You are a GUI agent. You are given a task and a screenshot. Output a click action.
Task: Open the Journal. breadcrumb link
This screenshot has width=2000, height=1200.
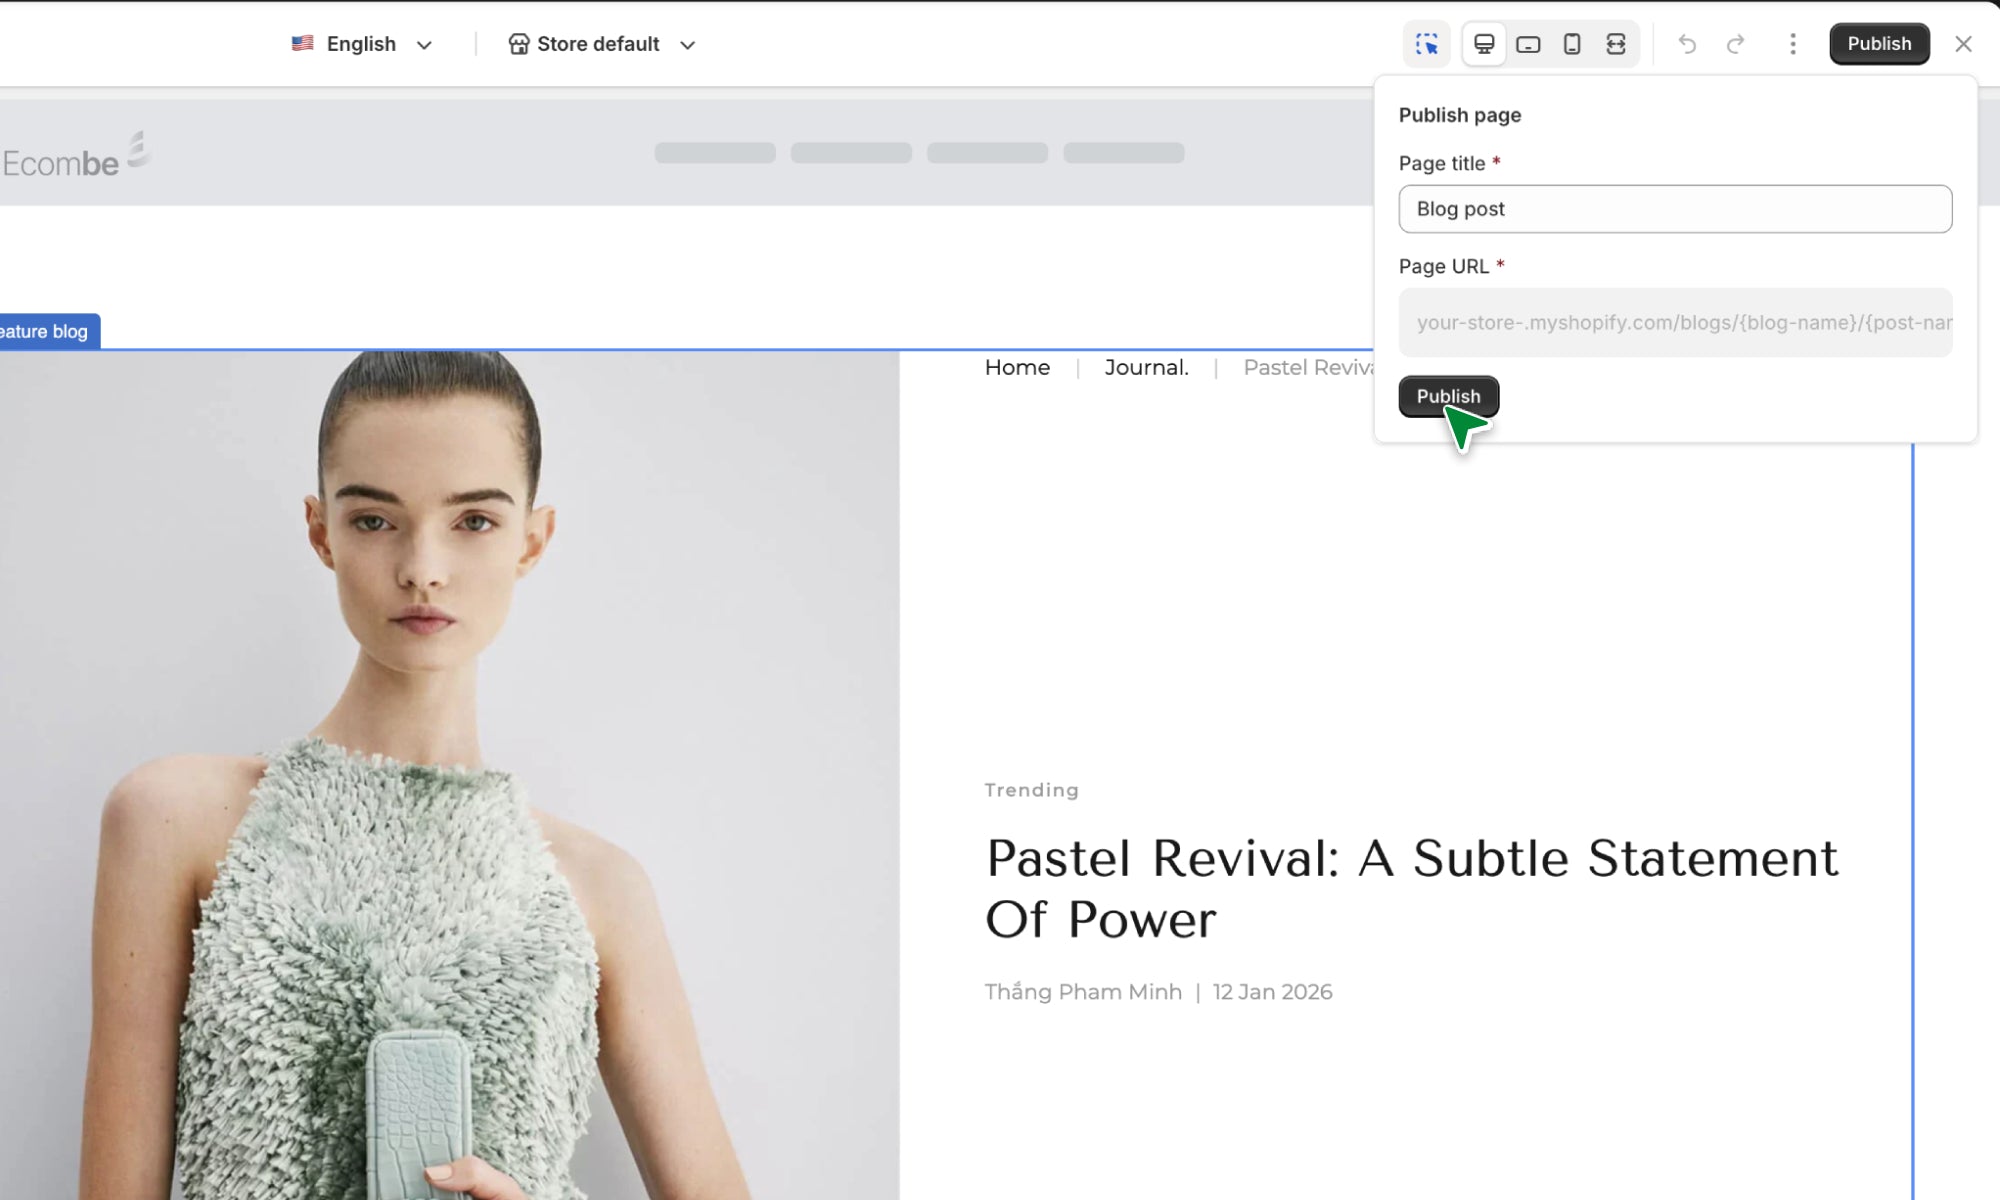tap(1146, 368)
